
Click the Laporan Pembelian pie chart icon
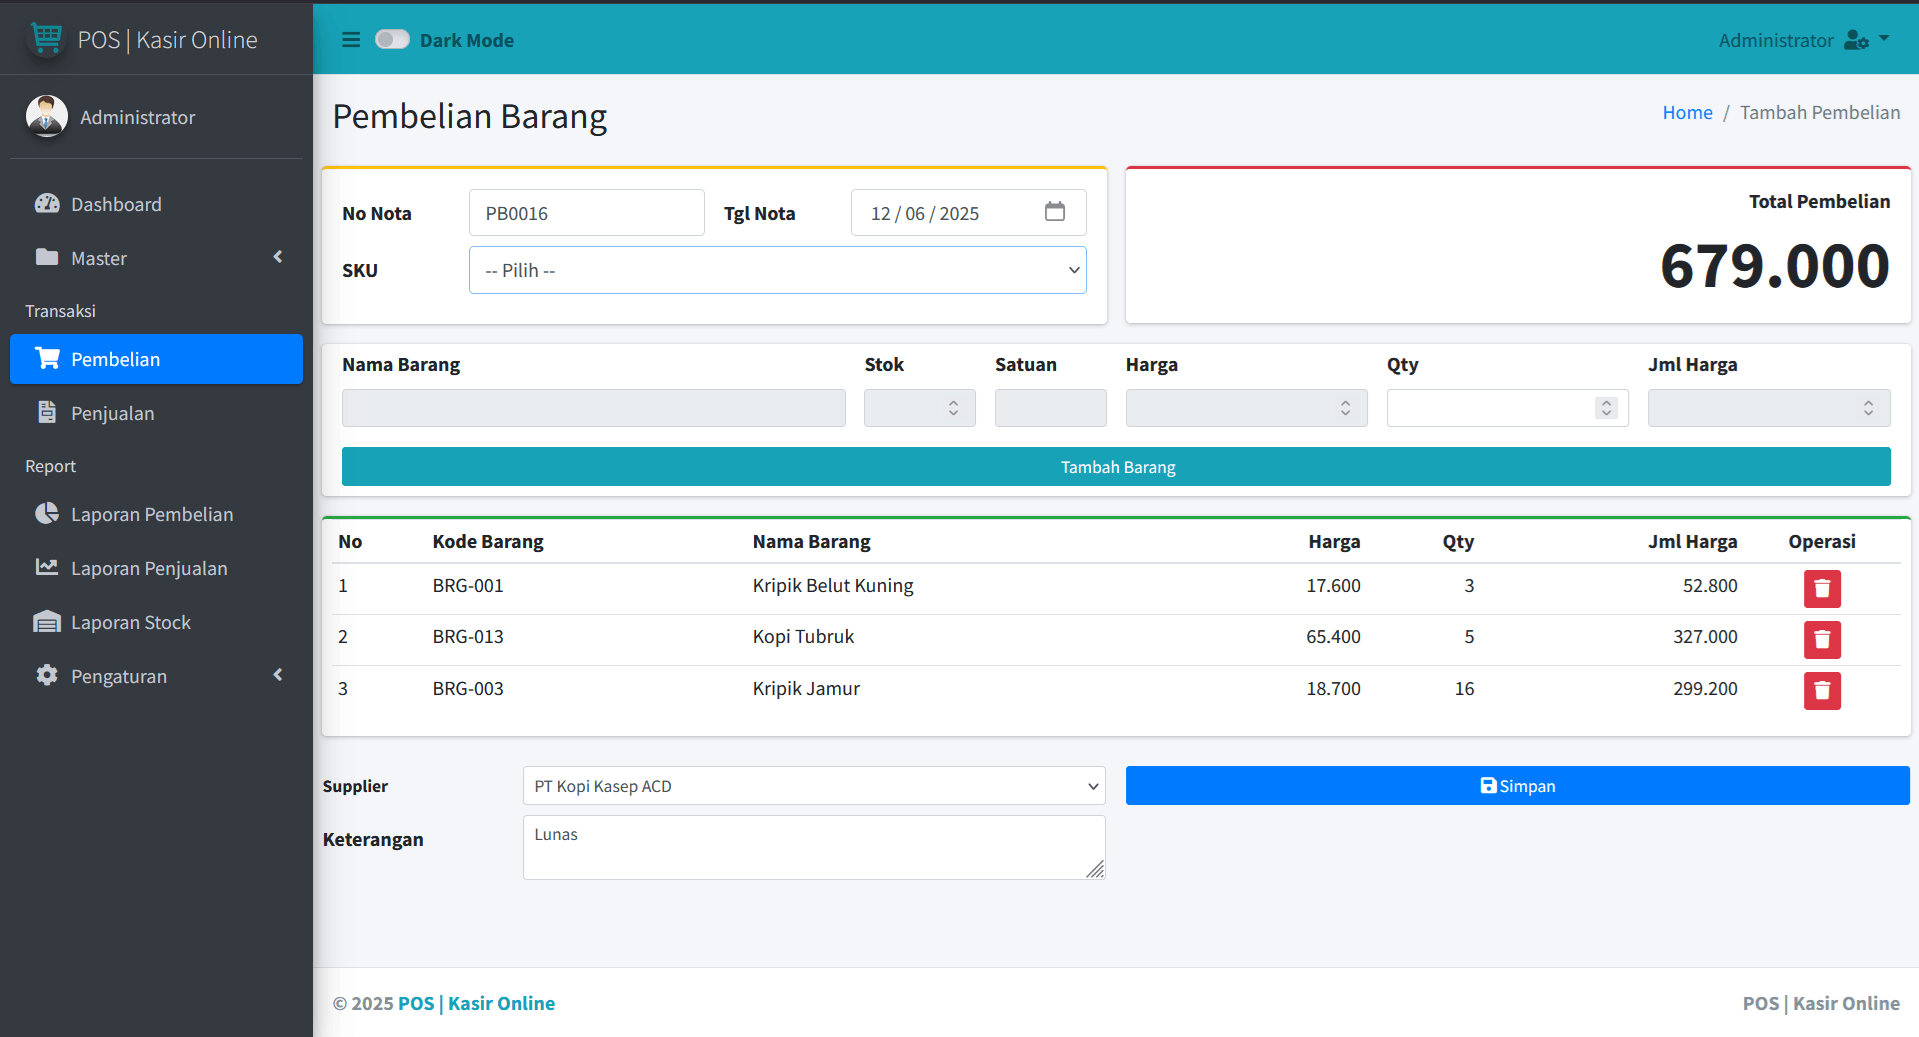[47, 514]
